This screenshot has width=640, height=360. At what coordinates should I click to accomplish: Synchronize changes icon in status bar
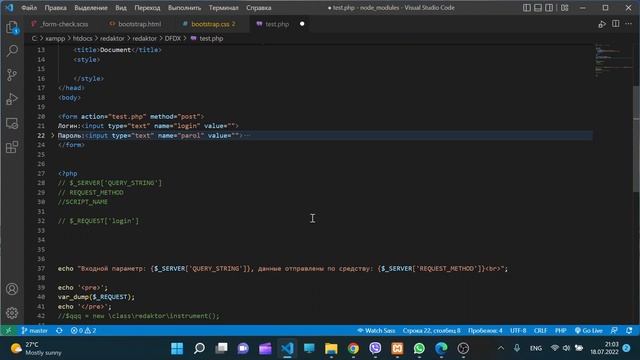[59, 331]
